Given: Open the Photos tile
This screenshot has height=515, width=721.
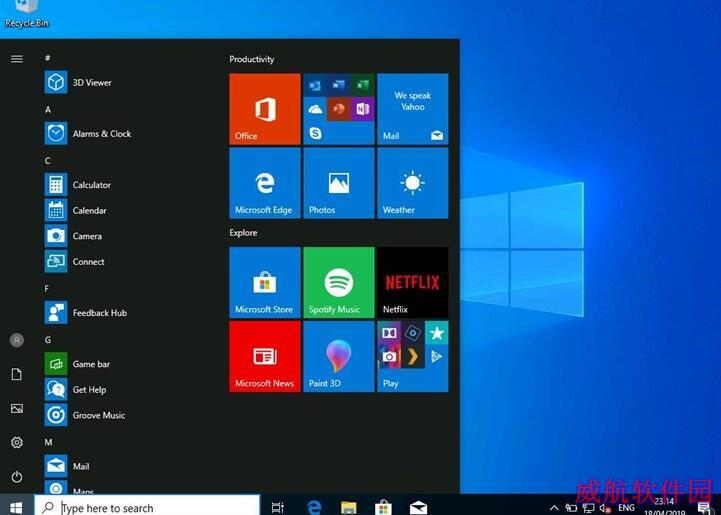Looking at the screenshot, I should coord(339,183).
